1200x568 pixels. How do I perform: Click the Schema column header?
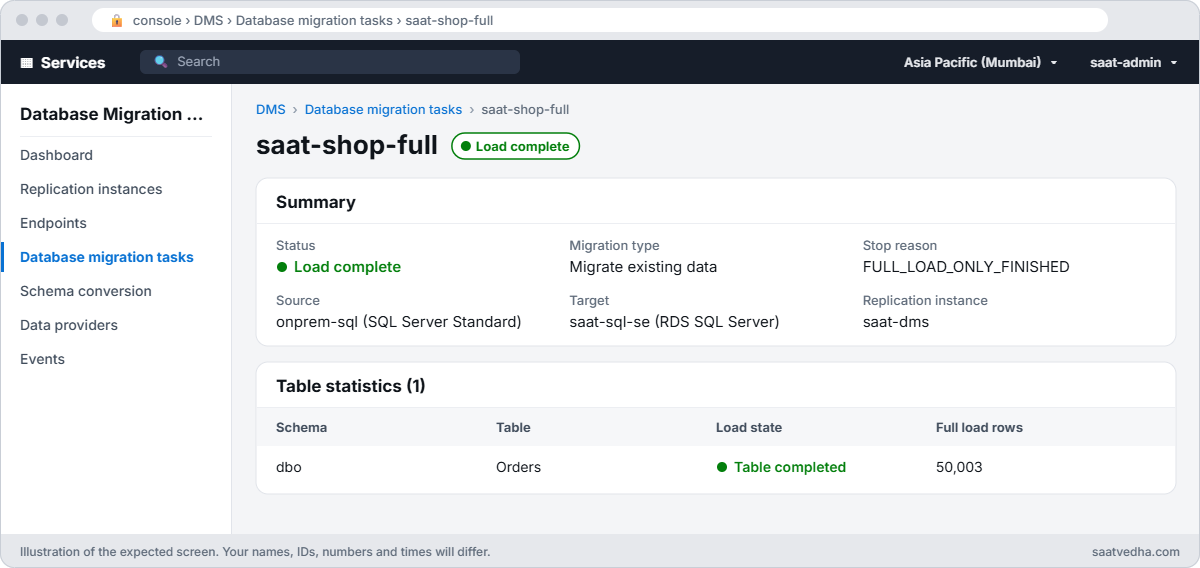pyautogui.click(x=301, y=427)
